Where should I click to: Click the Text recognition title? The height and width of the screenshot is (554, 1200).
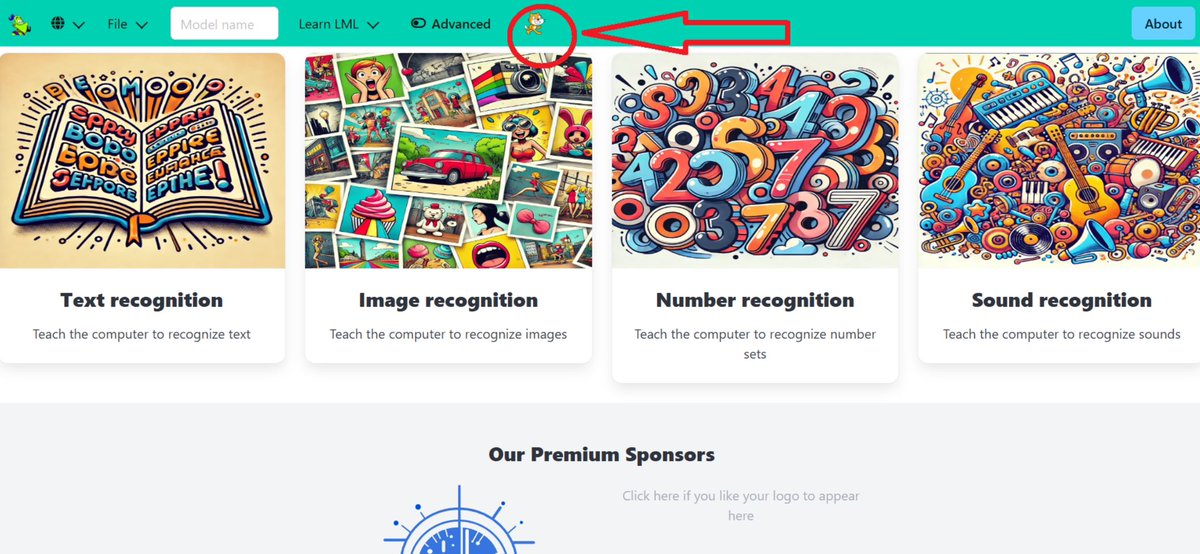tap(142, 300)
